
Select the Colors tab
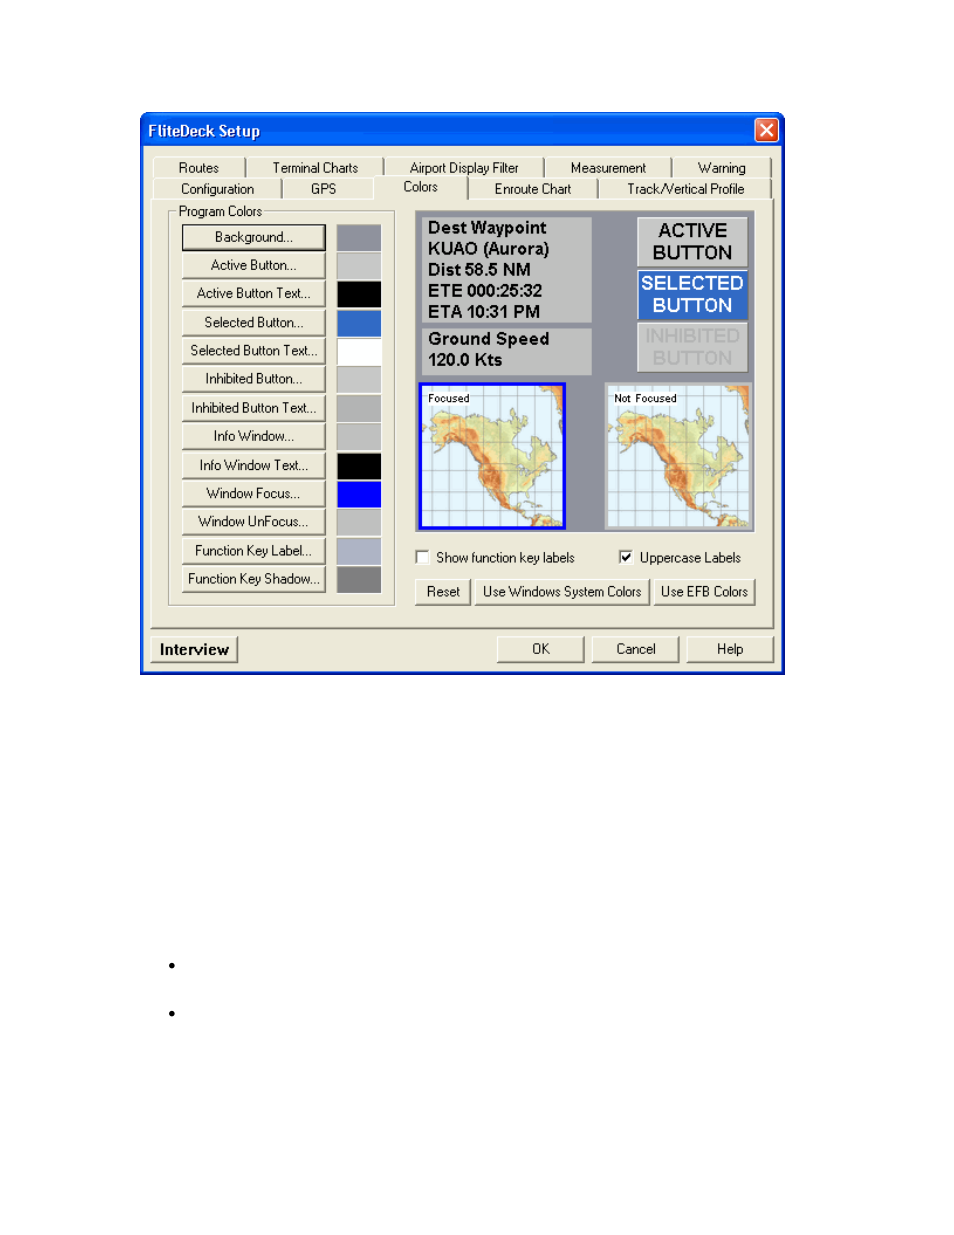420,187
